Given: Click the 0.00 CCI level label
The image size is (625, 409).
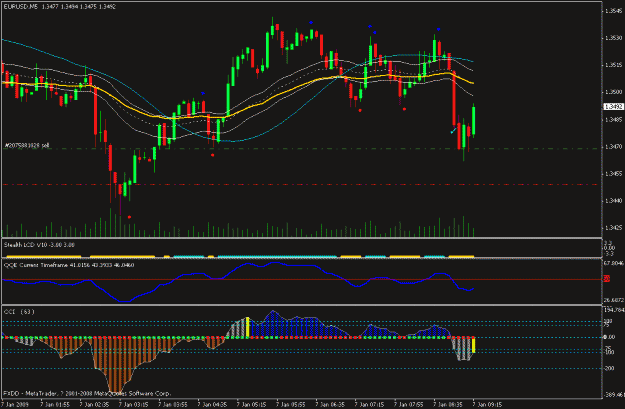Looking at the screenshot, I should coord(609,337).
